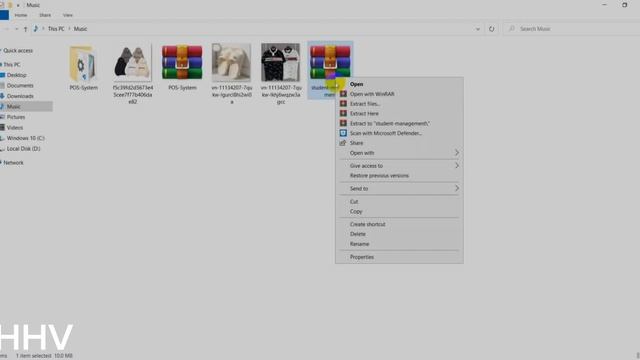Click the WinRAR icon beside Extract files
640x360 pixels.
click(343, 104)
